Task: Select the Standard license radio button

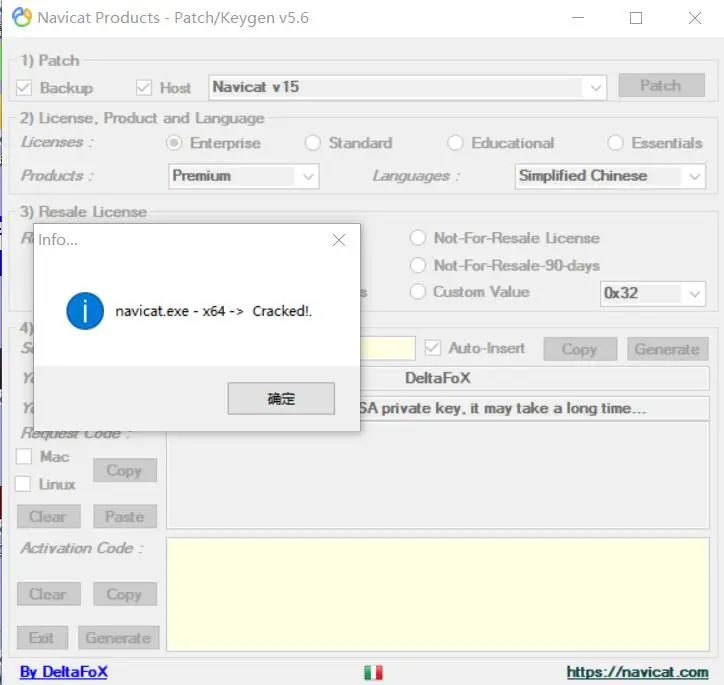Action: pyautogui.click(x=313, y=143)
